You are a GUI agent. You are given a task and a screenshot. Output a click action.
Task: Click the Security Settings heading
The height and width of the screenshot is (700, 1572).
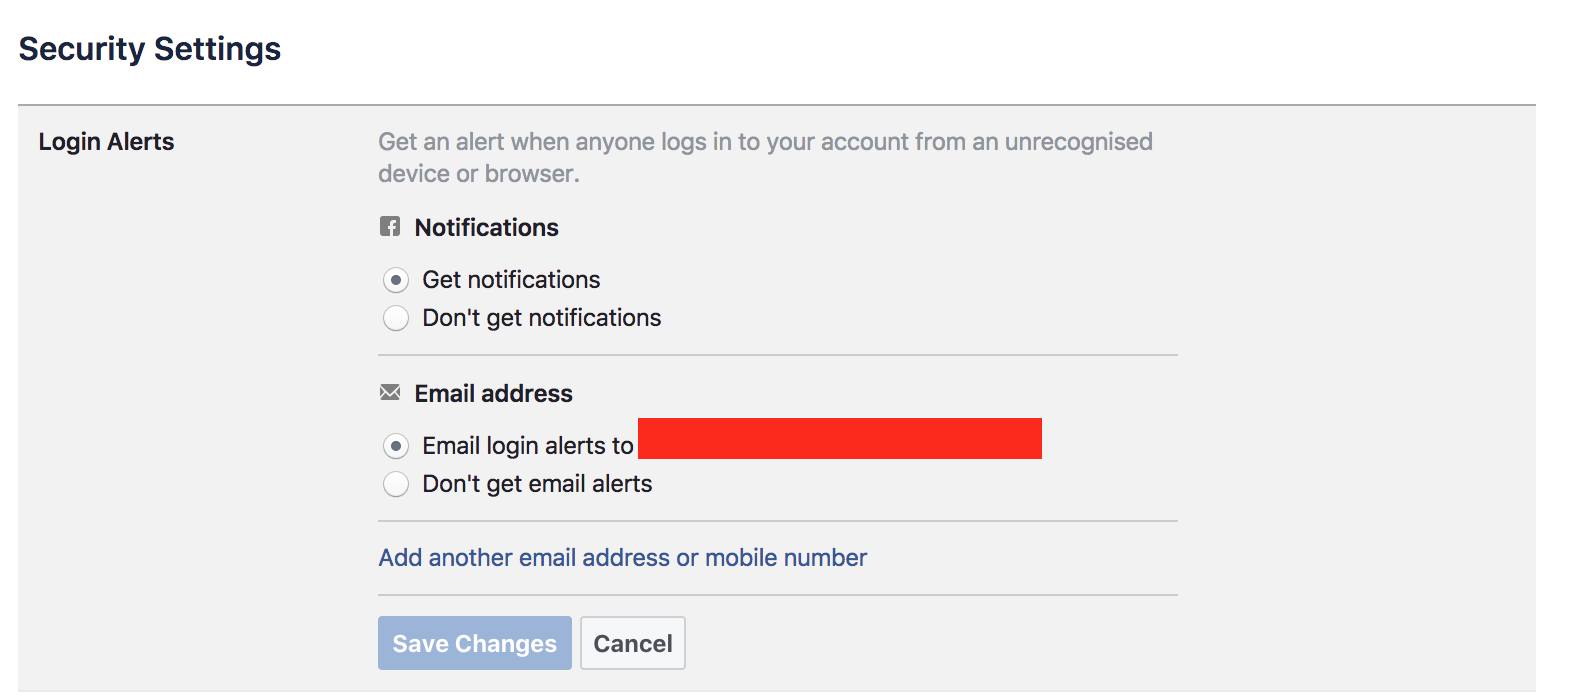click(x=149, y=48)
